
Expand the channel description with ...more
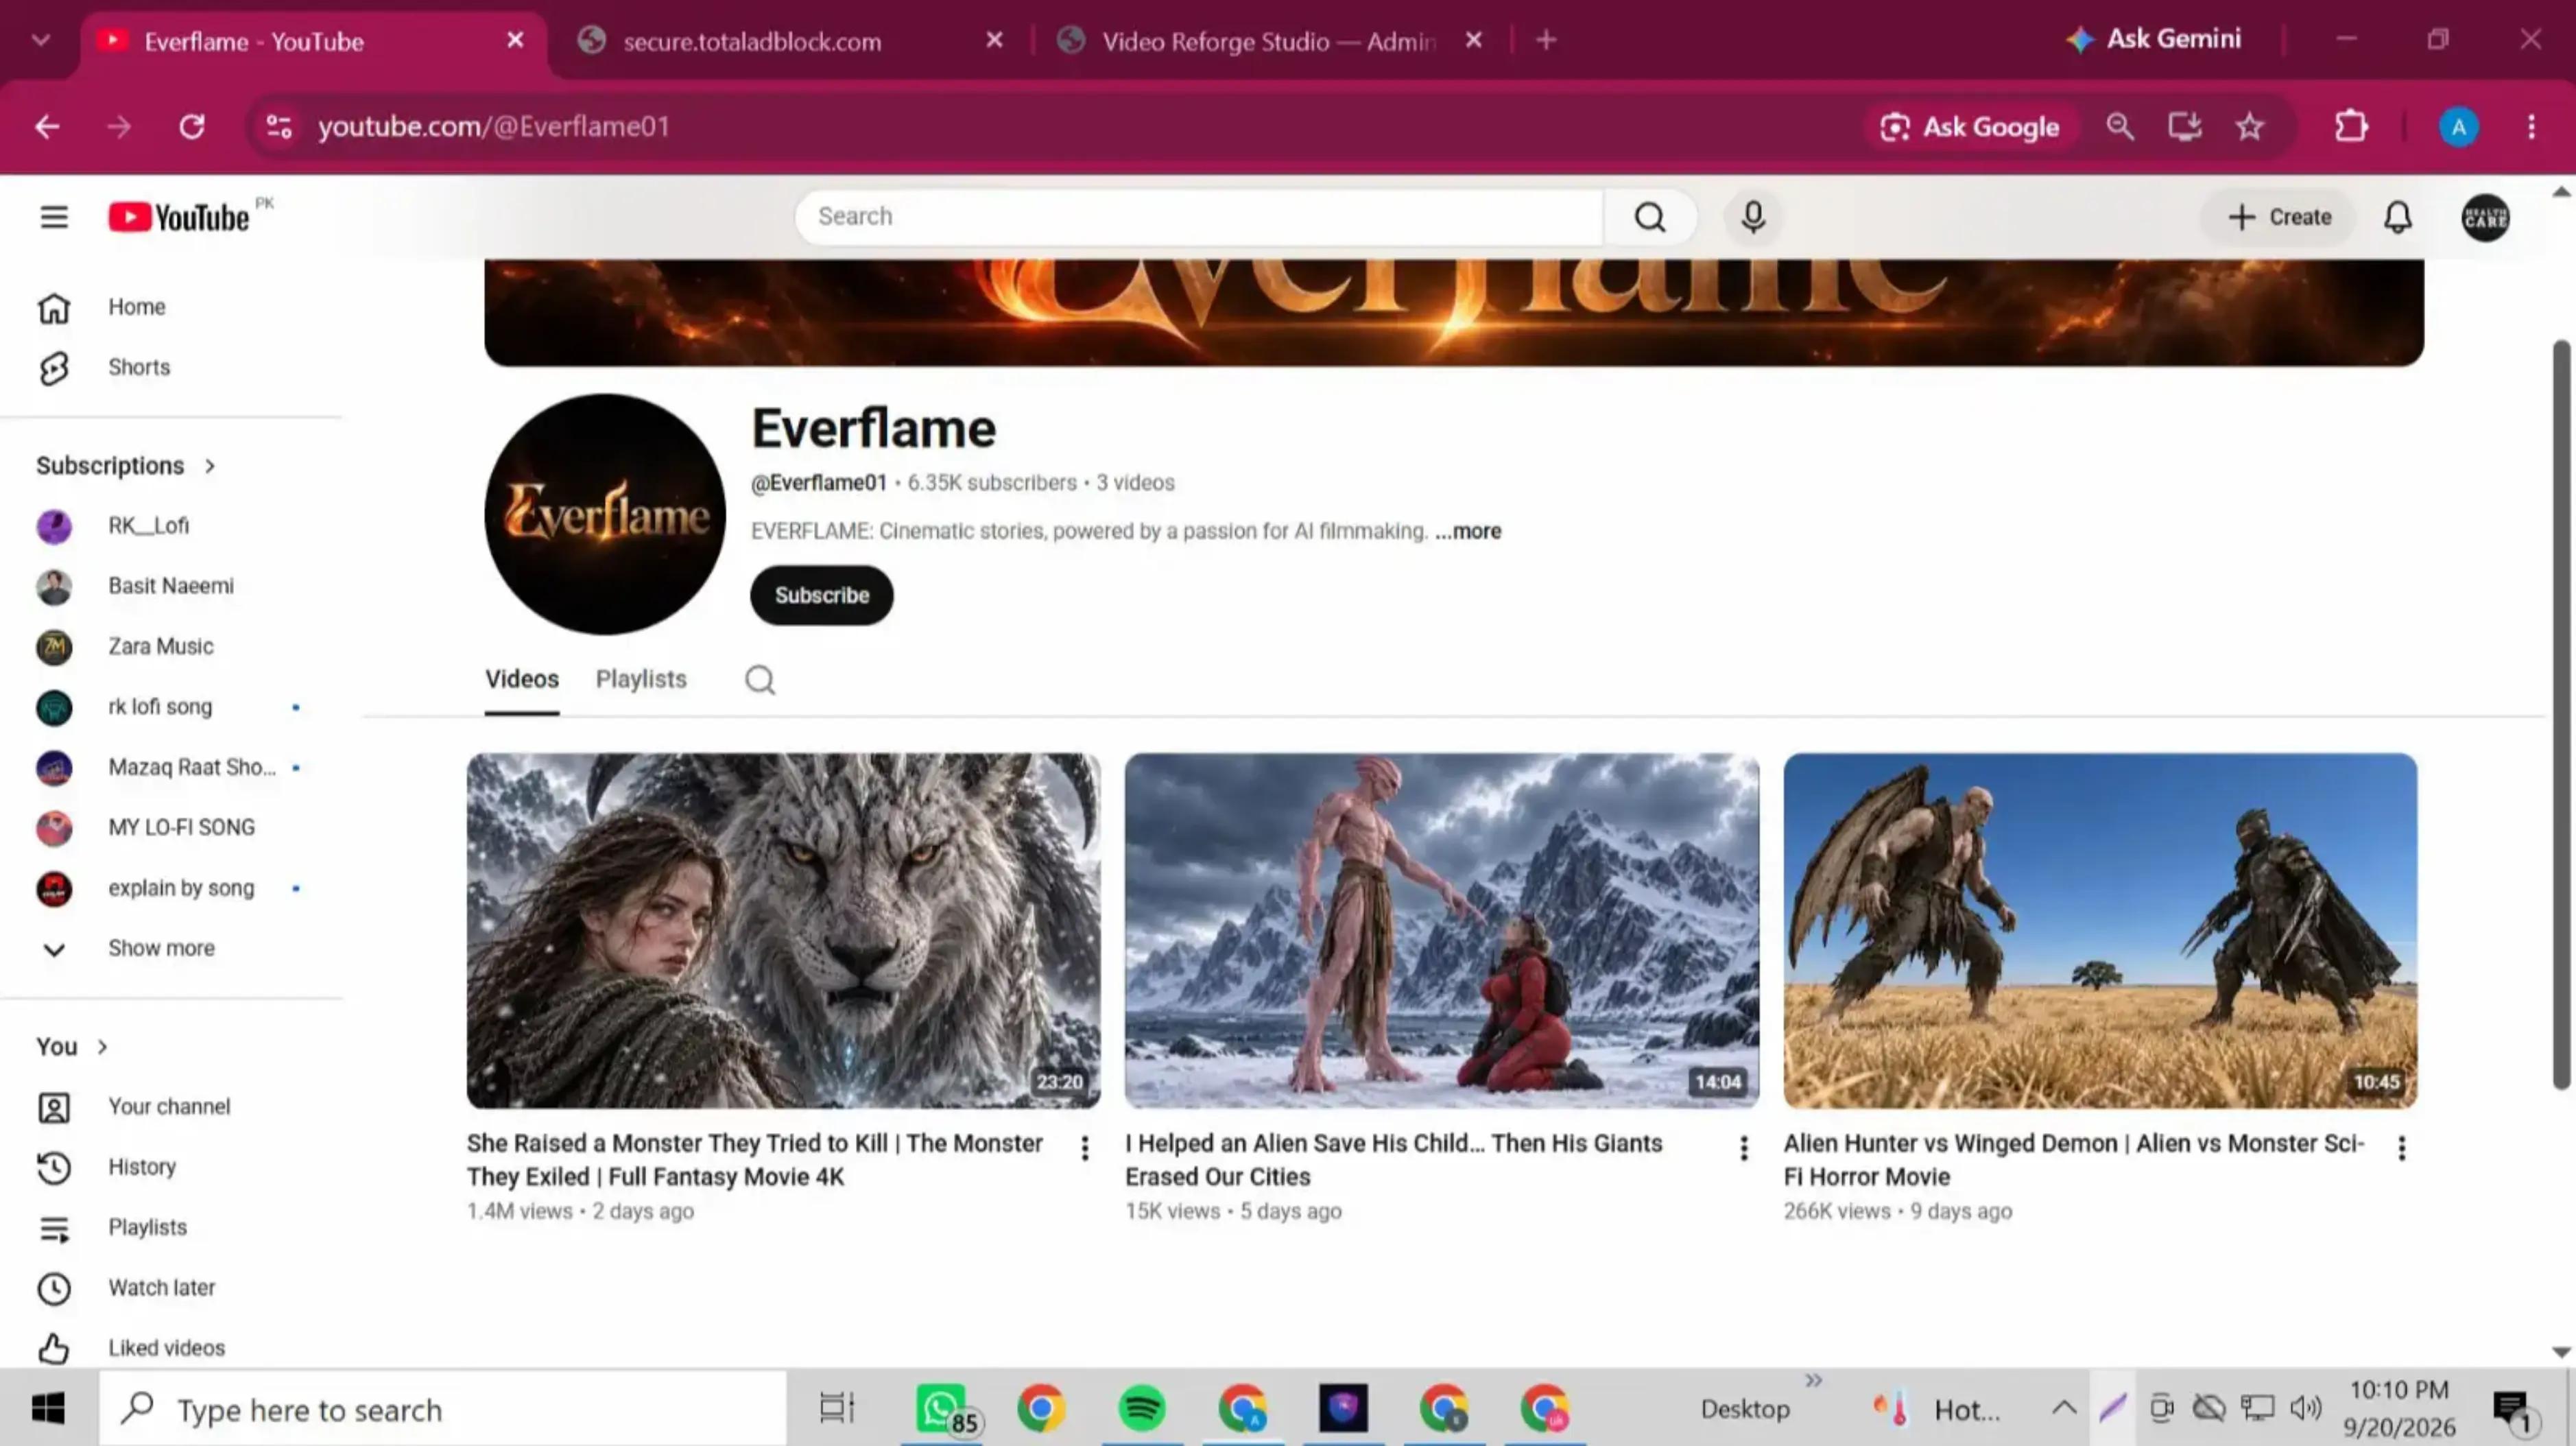click(1468, 531)
